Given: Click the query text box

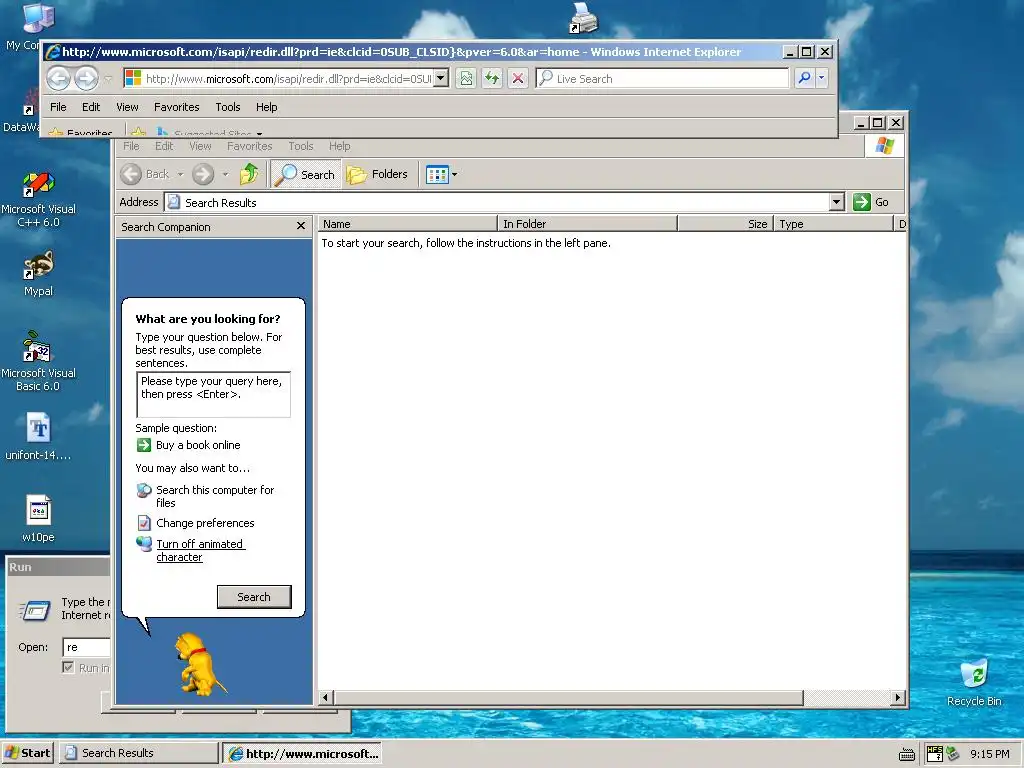Looking at the screenshot, I should 214,394.
